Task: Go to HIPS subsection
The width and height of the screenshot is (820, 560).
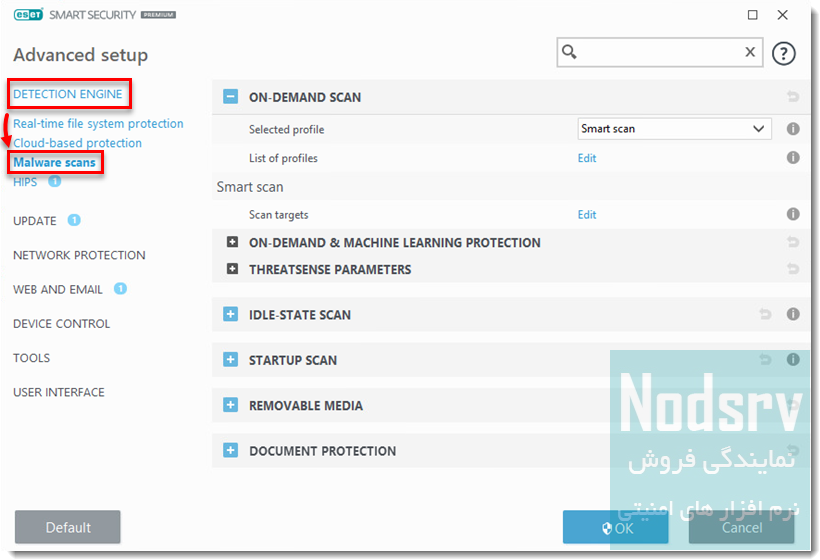Action: (x=25, y=182)
